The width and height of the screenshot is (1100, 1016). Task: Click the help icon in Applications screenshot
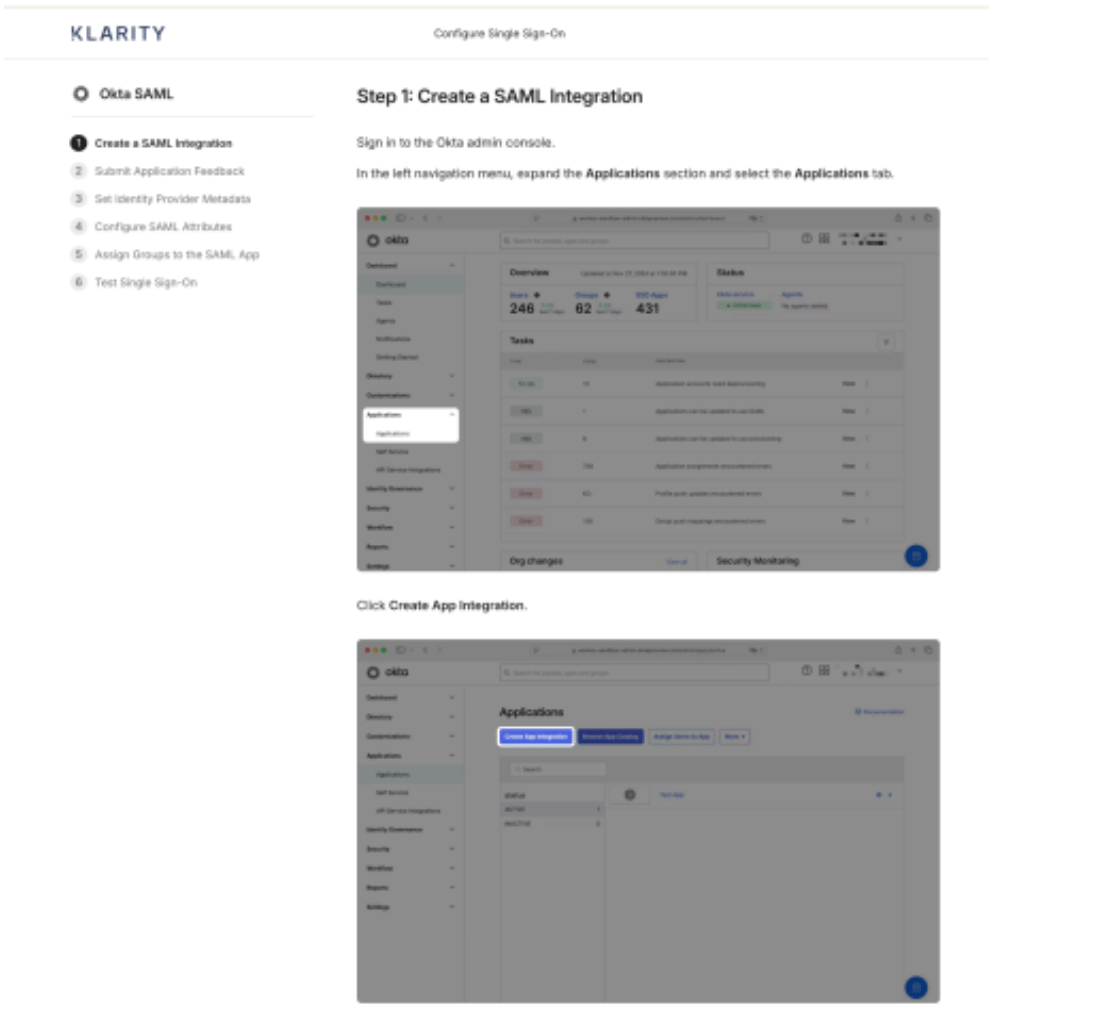click(x=807, y=671)
